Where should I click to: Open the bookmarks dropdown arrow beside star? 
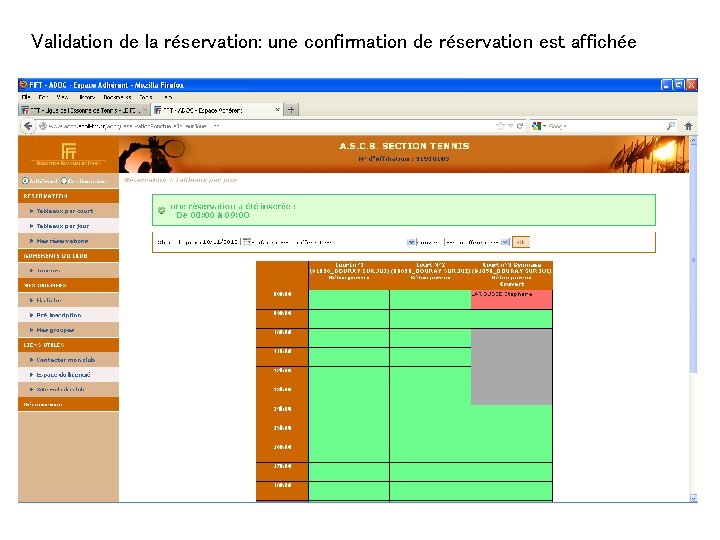(511, 126)
